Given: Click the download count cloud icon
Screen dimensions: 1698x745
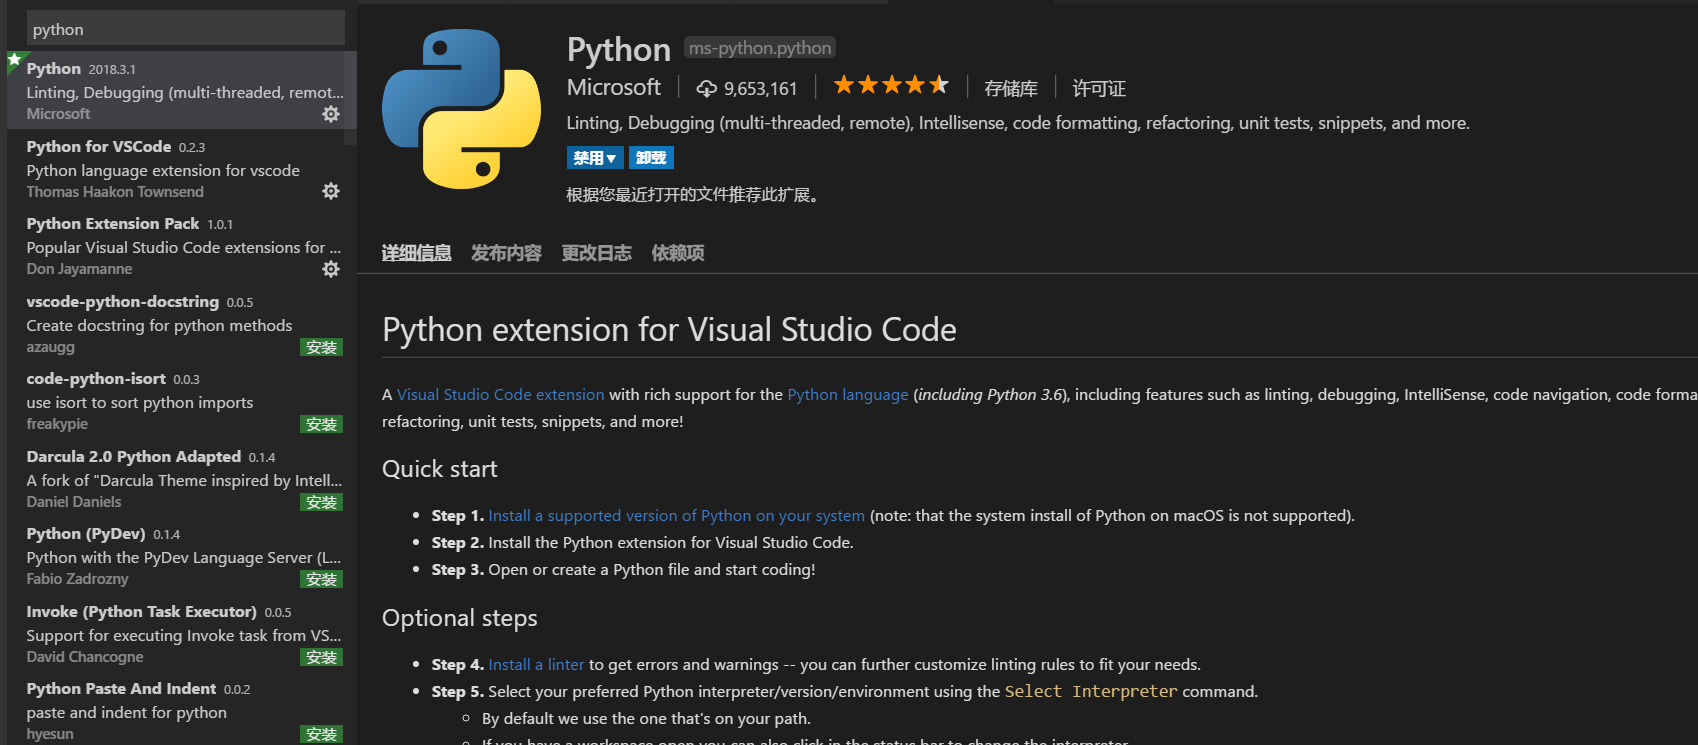Looking at the screenshot, I should coord(706,88).
